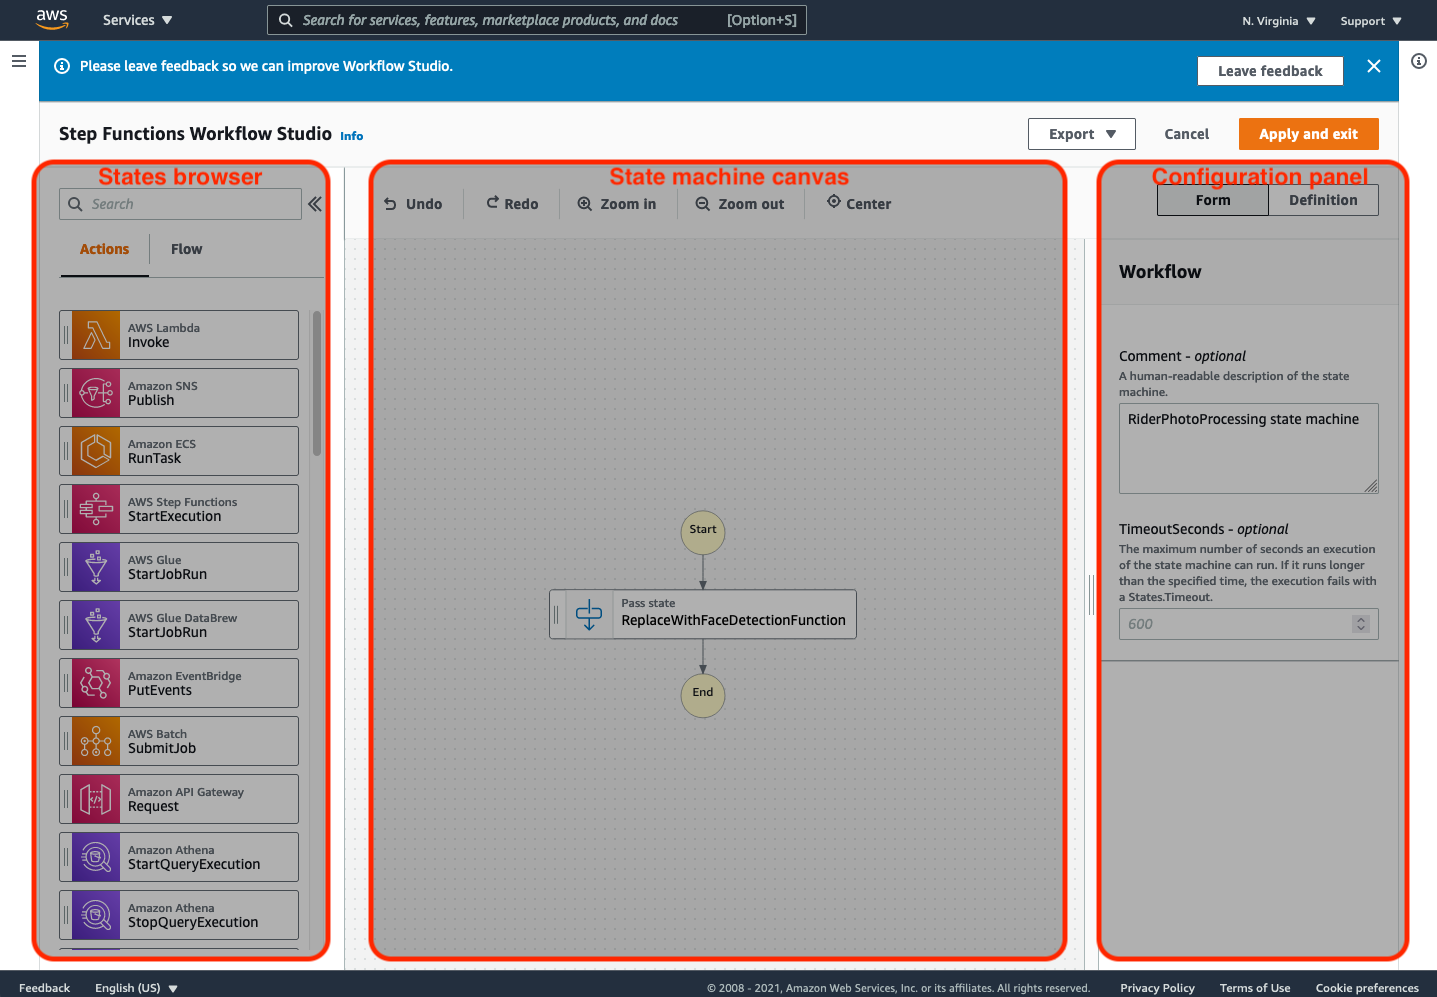
Task: Click the info circle icon at top right
Action: click(x=1418, y=61)
